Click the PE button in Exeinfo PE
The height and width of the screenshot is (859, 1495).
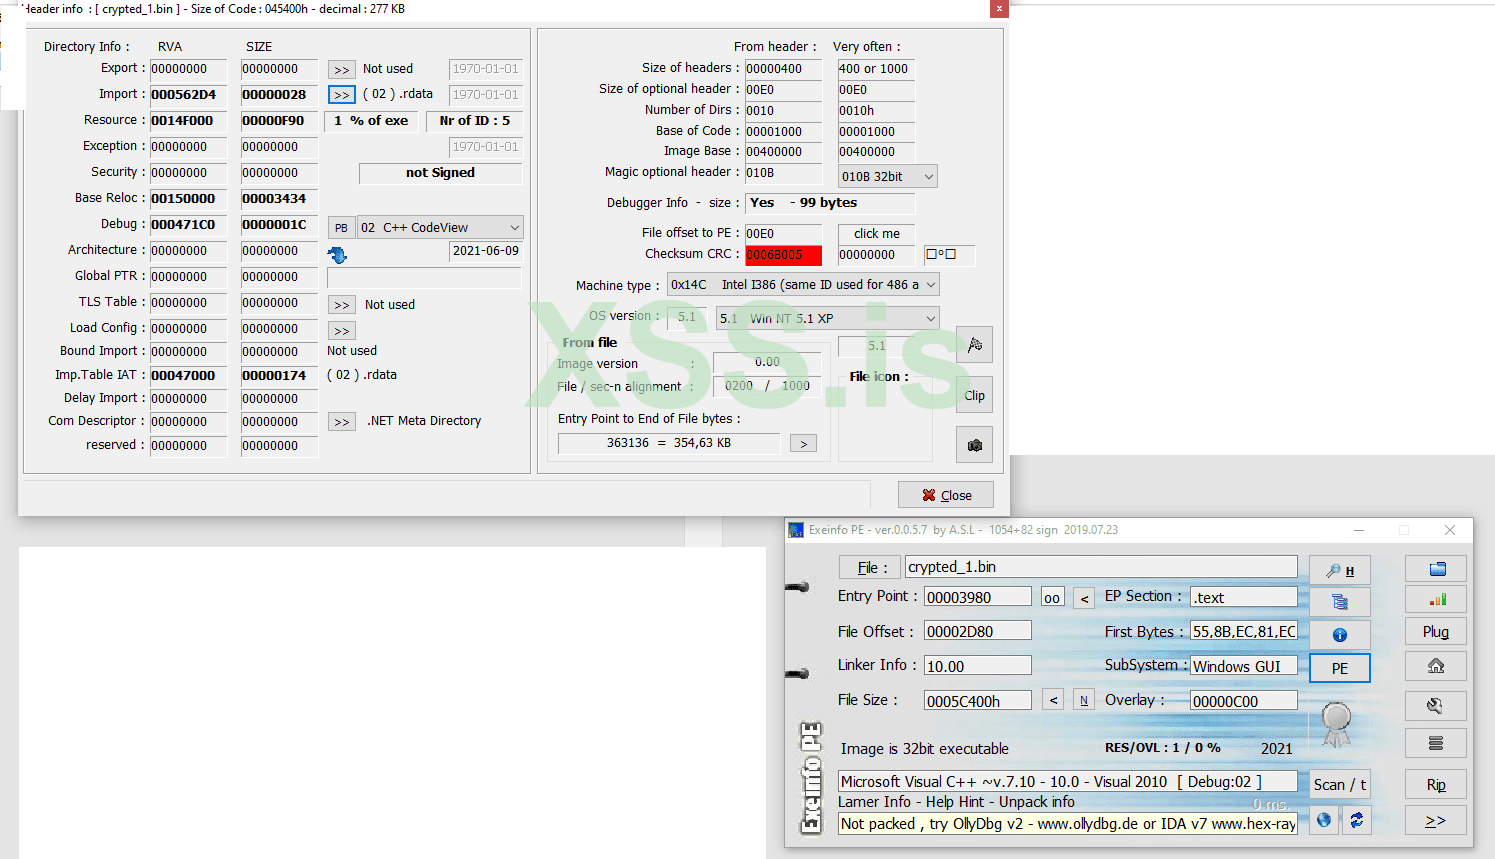point(1340,668)
